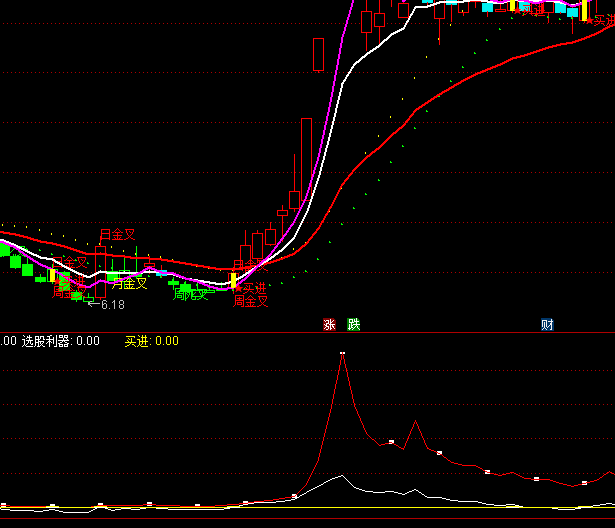
Task: Click the green 周死叉 signal label
Action: click(x=190, y=295)
